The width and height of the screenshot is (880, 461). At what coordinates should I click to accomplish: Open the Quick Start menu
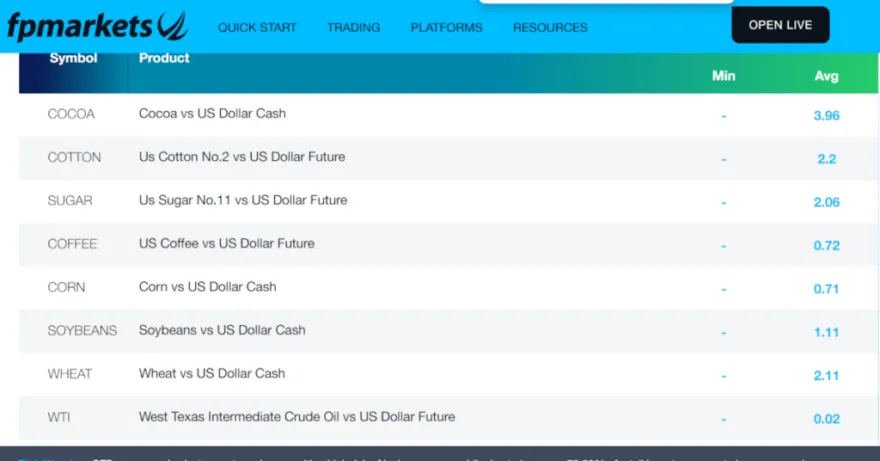point(257,27)
